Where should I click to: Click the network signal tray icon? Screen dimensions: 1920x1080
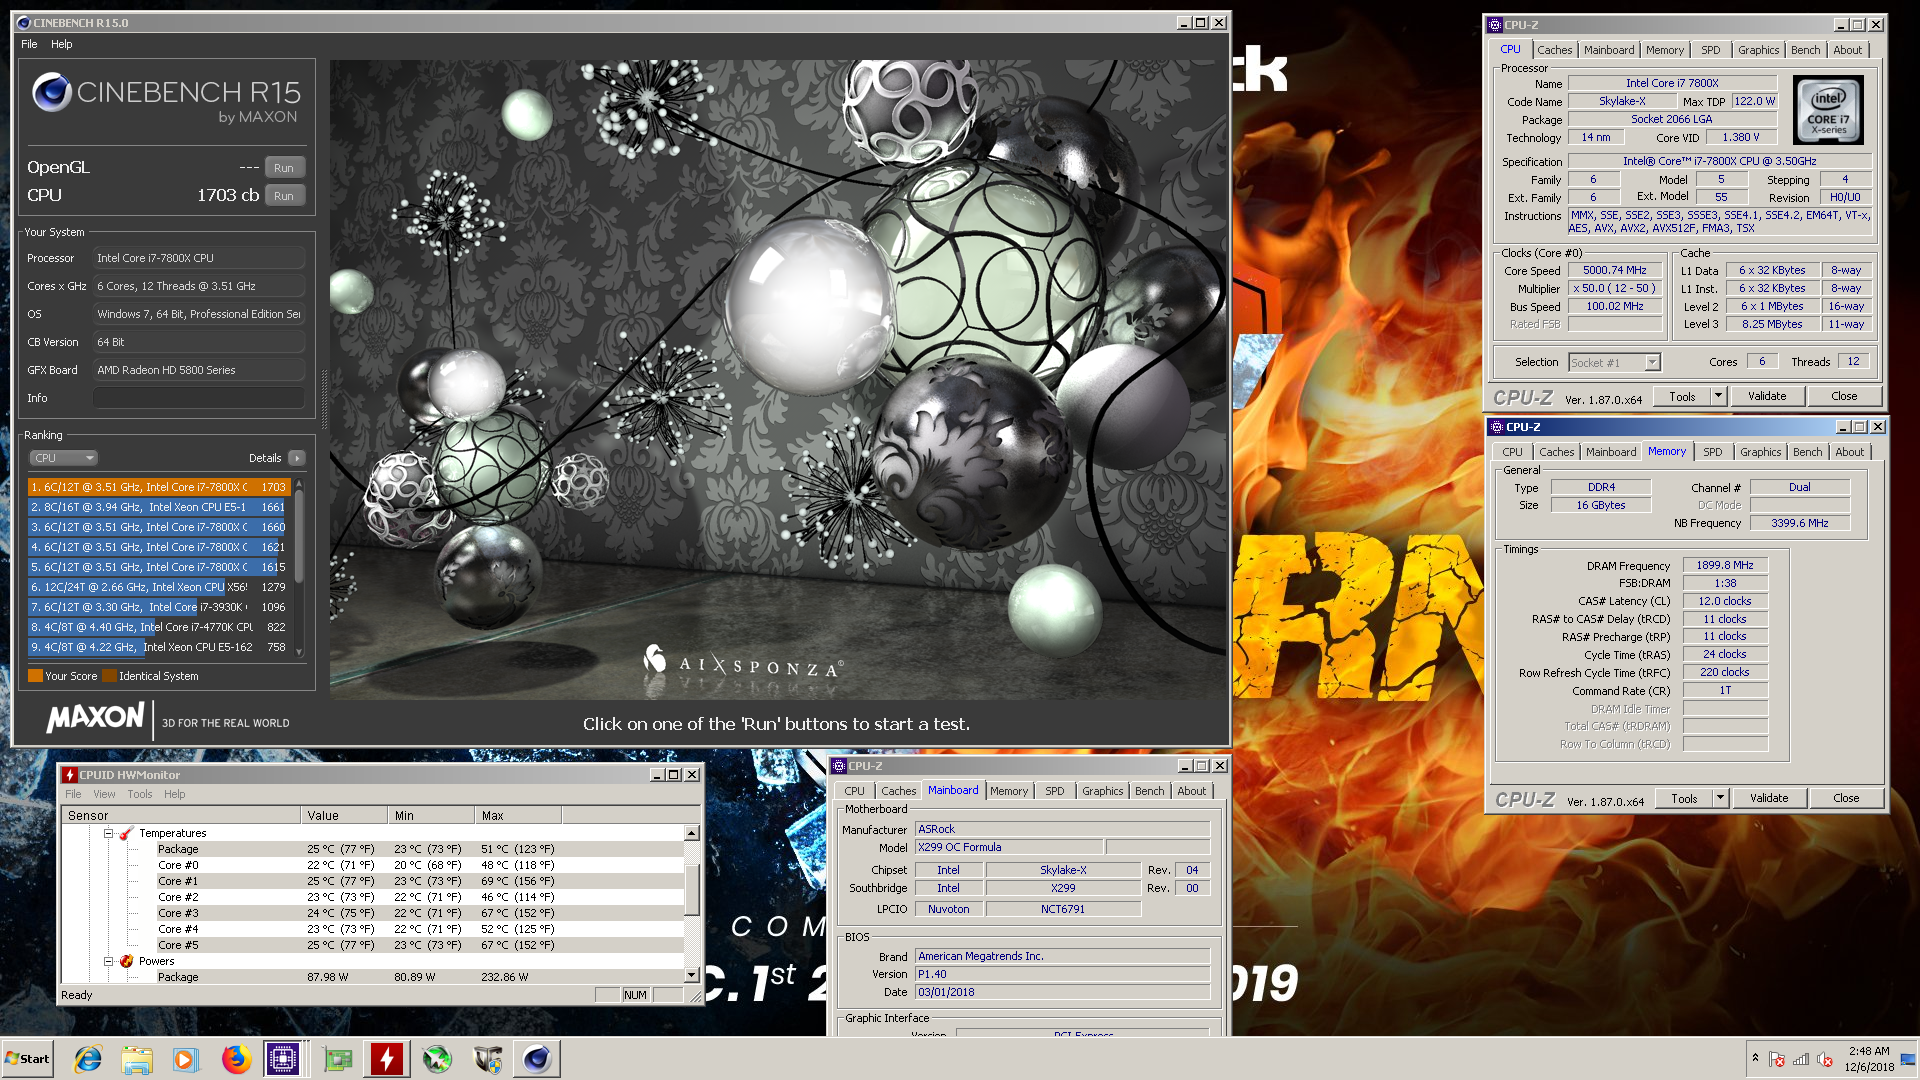pyautogui.click(x=1801, y=1060)
